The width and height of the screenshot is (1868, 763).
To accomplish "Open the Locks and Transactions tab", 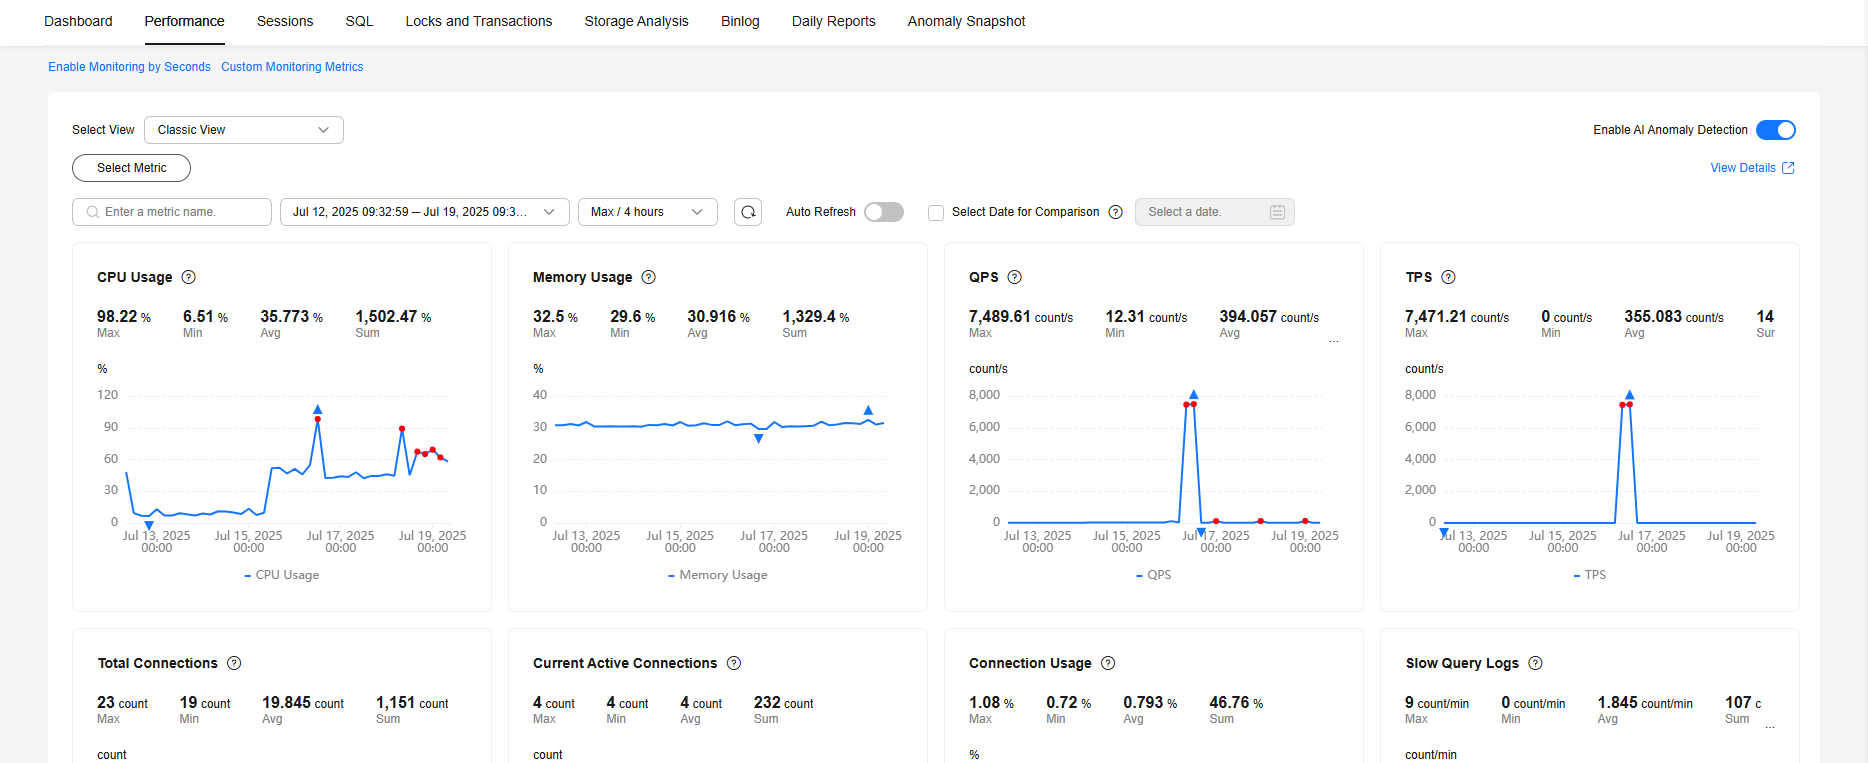I will click(479, 21).
